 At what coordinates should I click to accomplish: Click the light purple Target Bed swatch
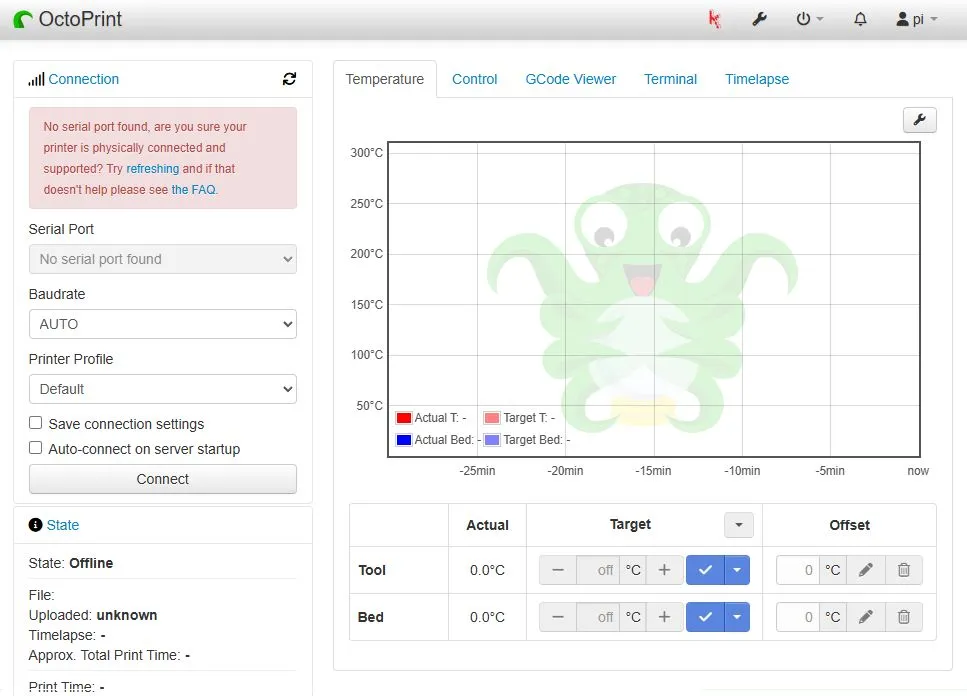pyautogui.click(x=492, y=440)
